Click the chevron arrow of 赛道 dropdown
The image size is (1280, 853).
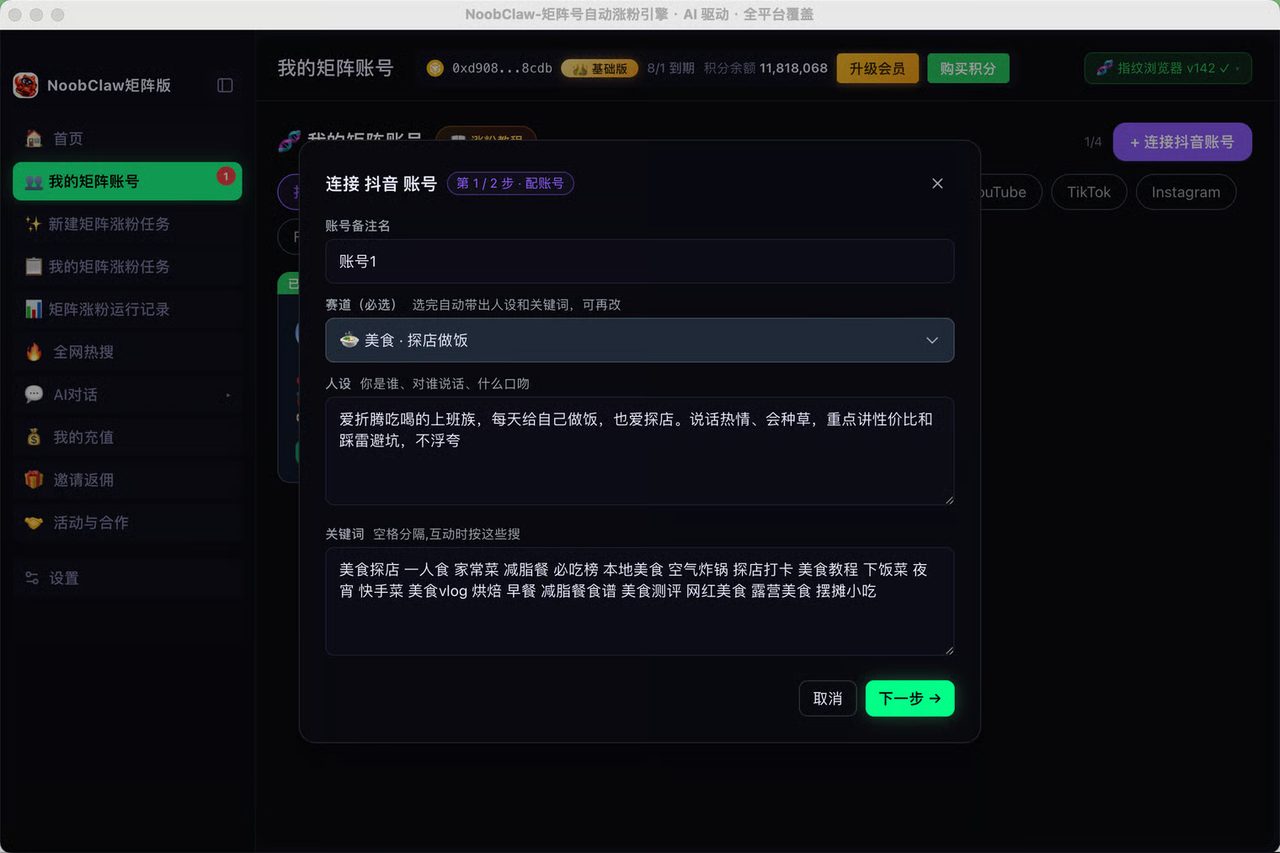(932, 340)
